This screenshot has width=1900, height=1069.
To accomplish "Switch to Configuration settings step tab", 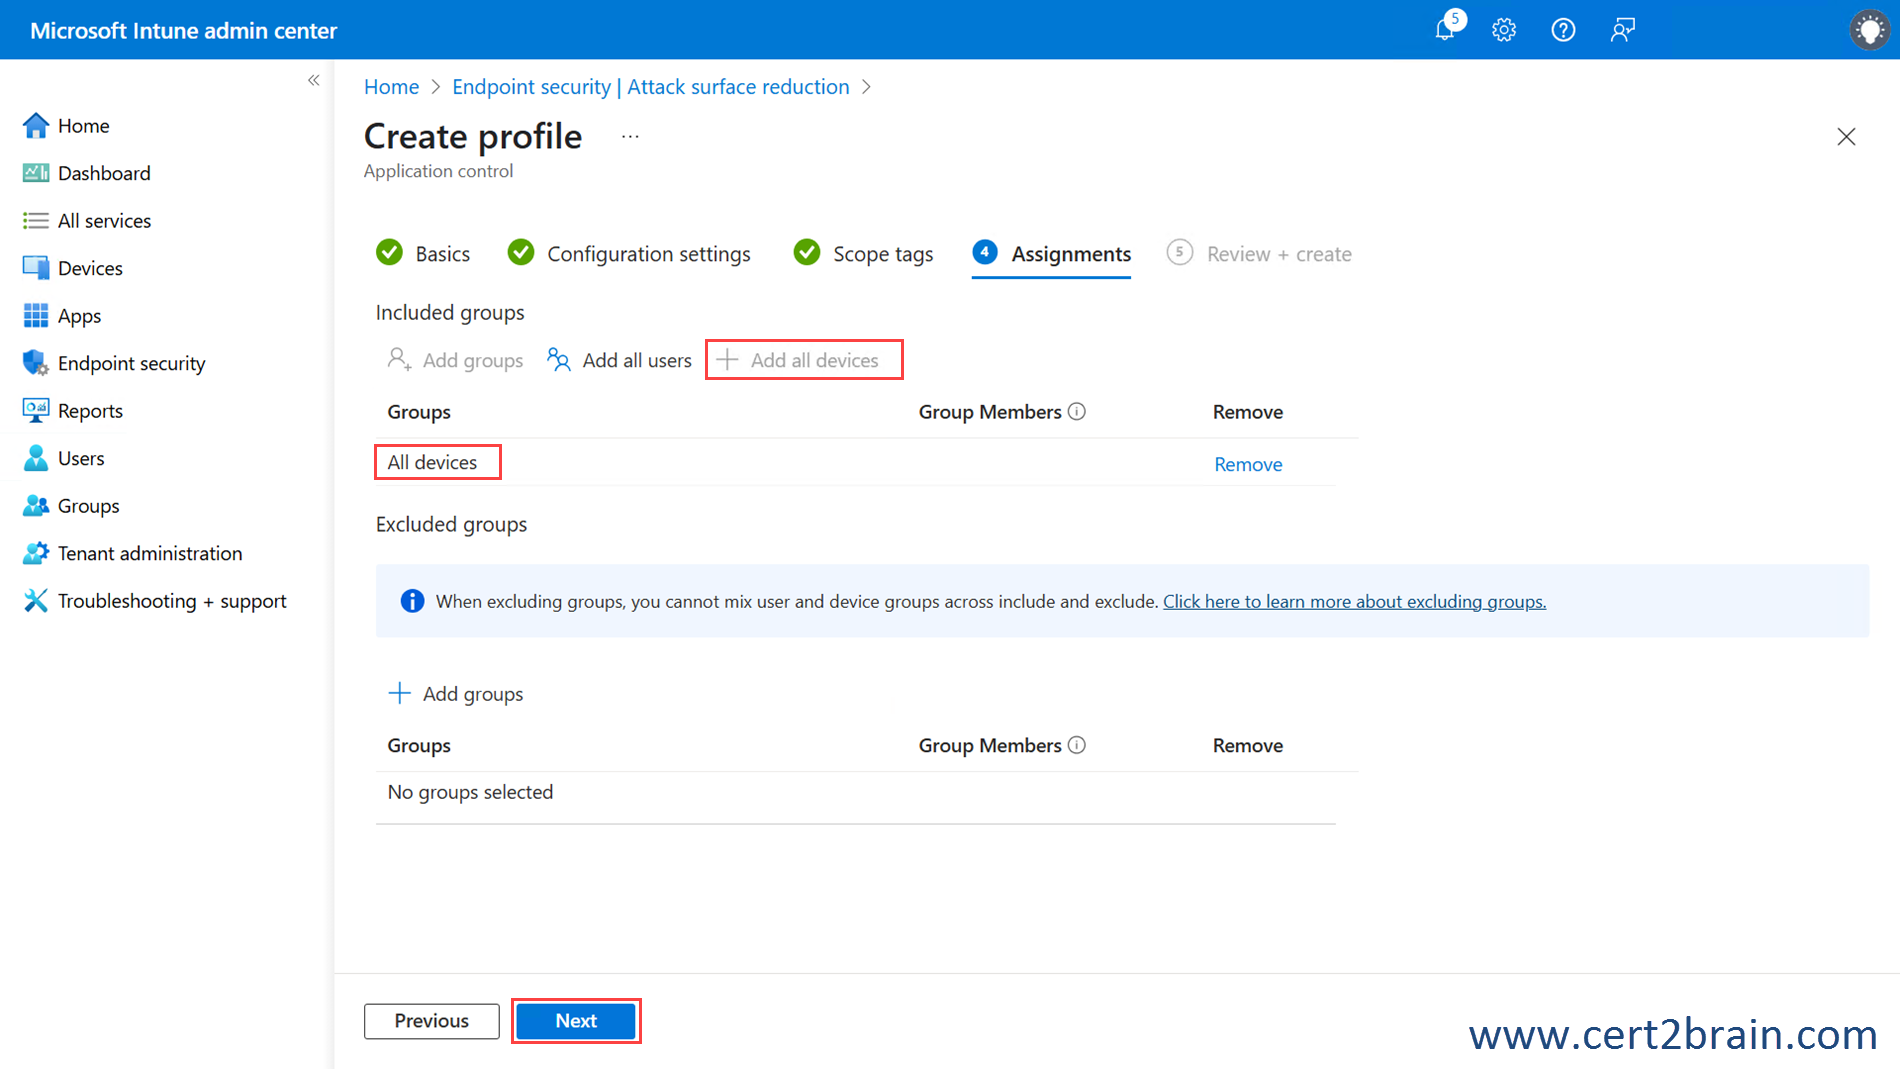I will tap(629, 254).
